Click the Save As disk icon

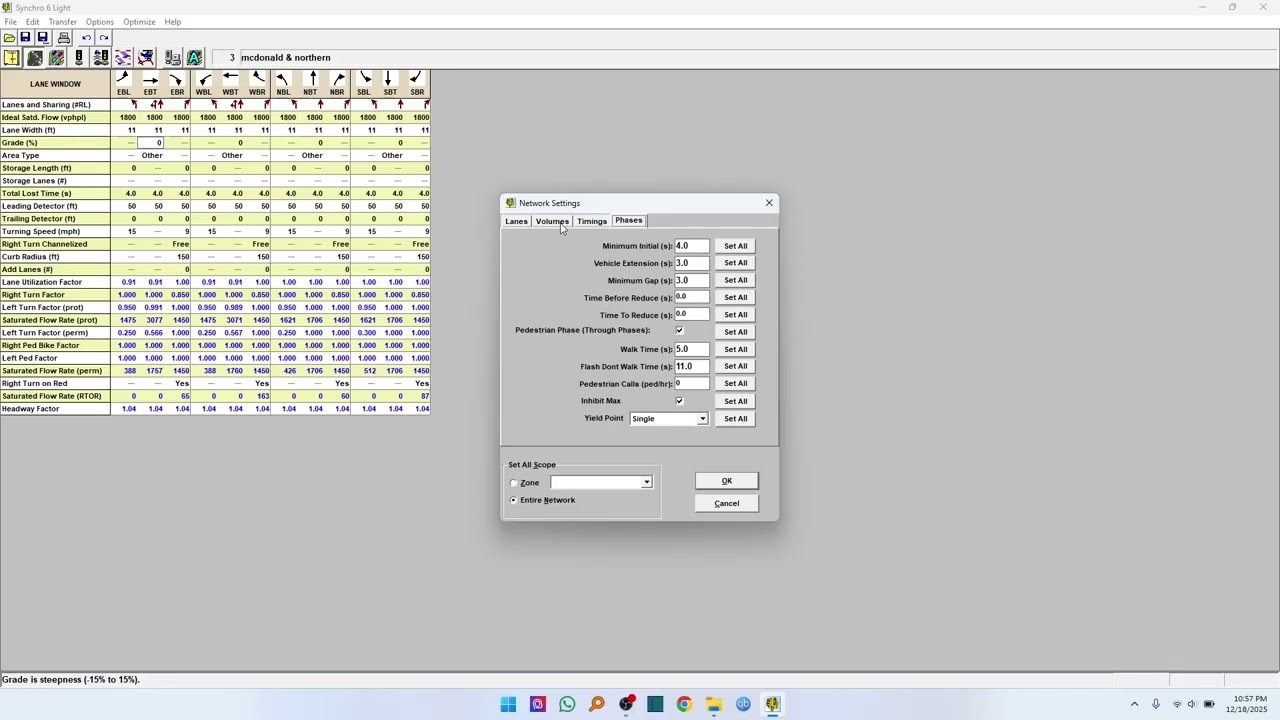(x=43, y=38)
